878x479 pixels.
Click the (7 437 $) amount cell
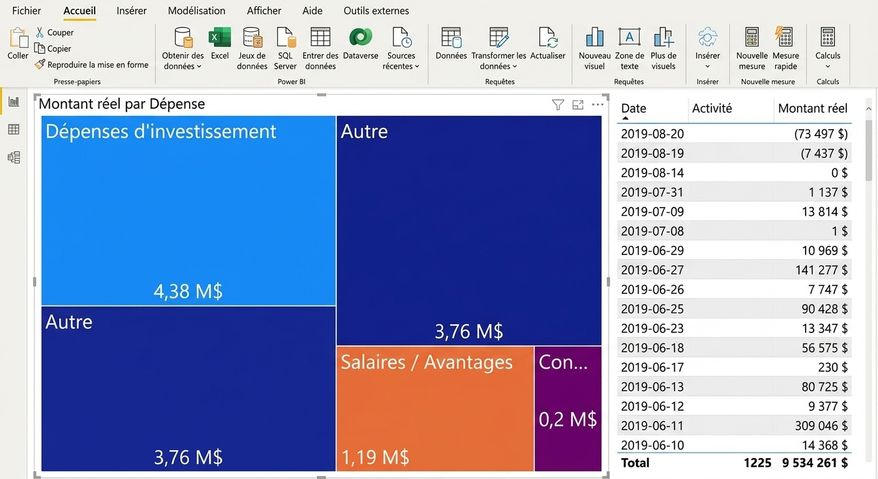click(824, 153)
